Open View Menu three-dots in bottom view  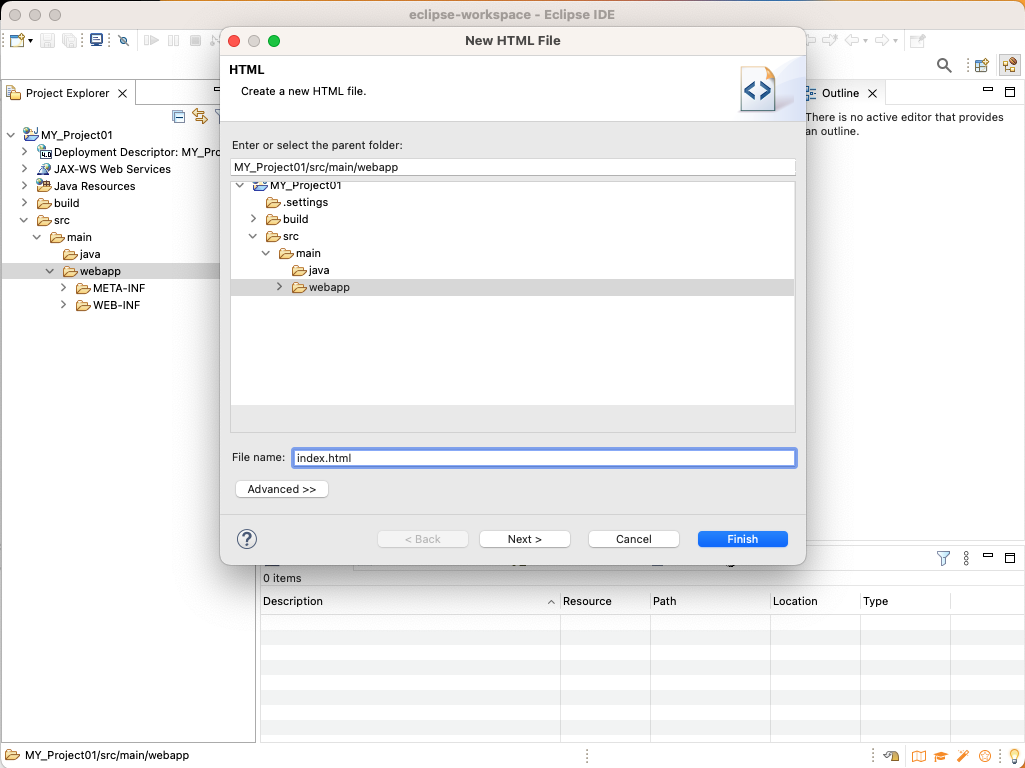point(966,558)
